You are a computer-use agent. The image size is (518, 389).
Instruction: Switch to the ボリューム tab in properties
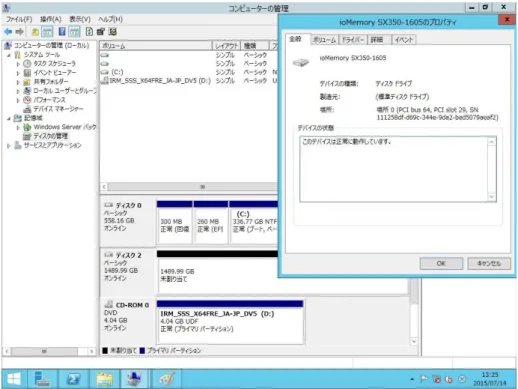coord(324,40)
